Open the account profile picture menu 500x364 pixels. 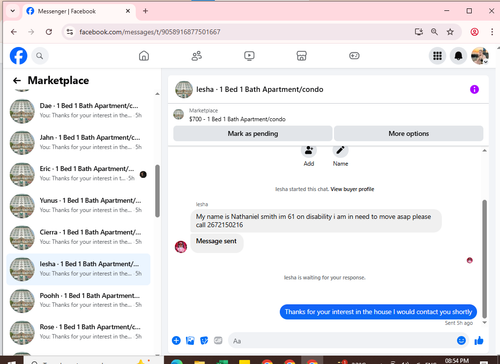tap(480, 56)
